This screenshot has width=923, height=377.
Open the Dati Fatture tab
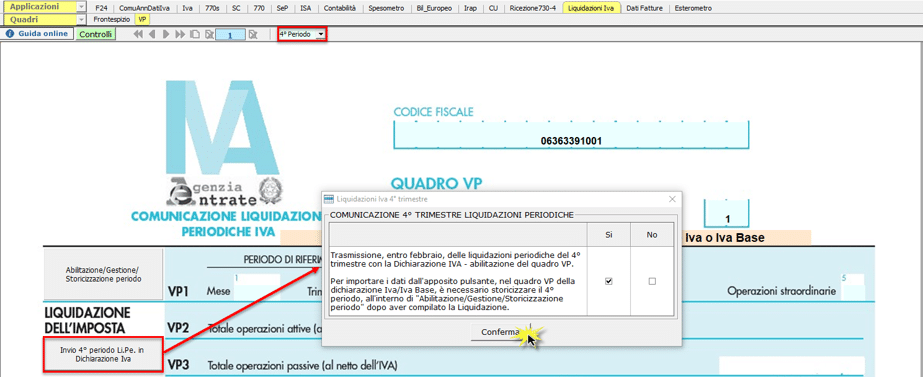point(646,8)
